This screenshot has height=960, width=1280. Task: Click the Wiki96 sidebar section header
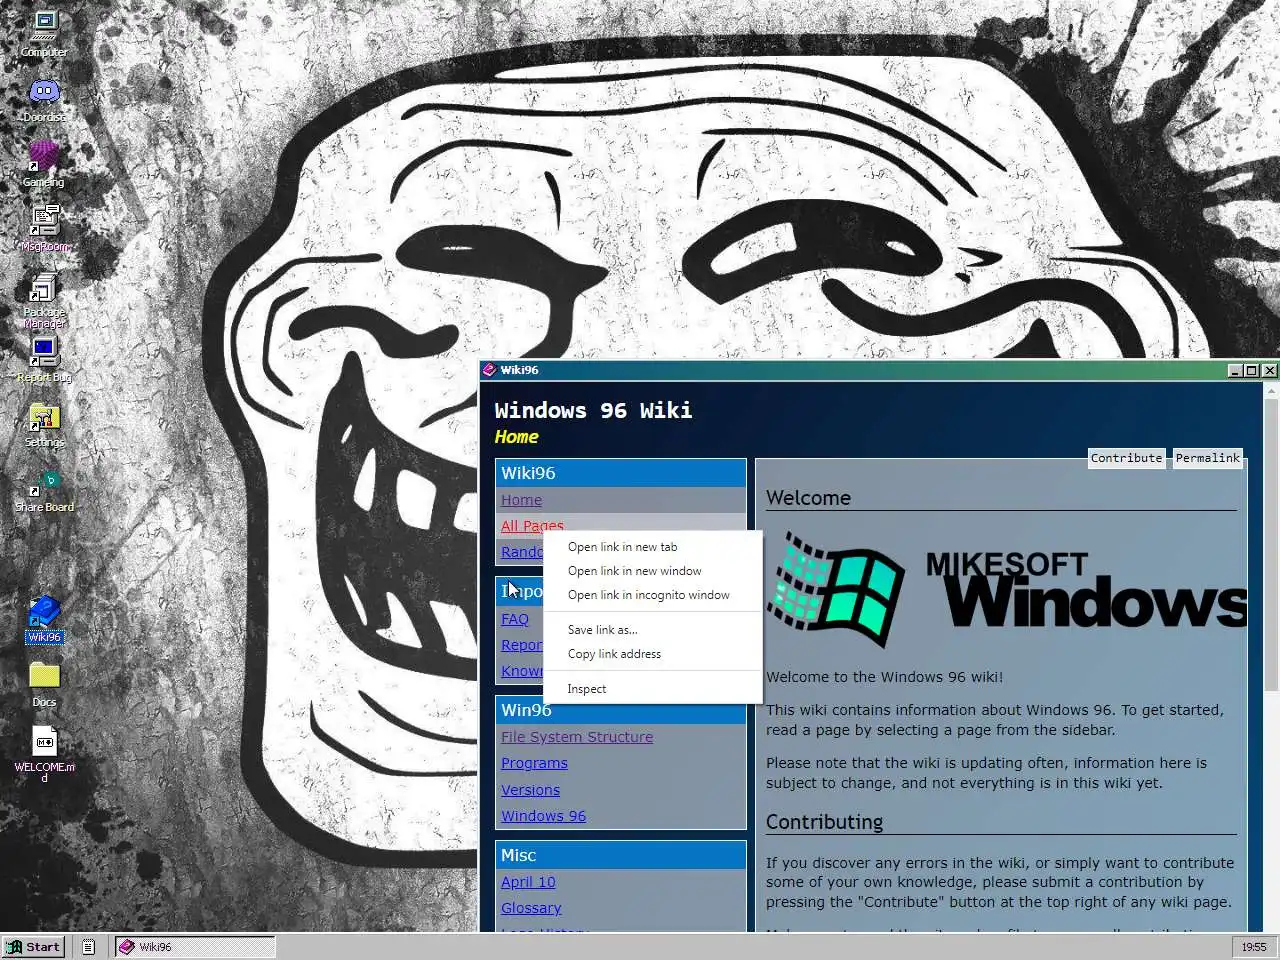620,473
